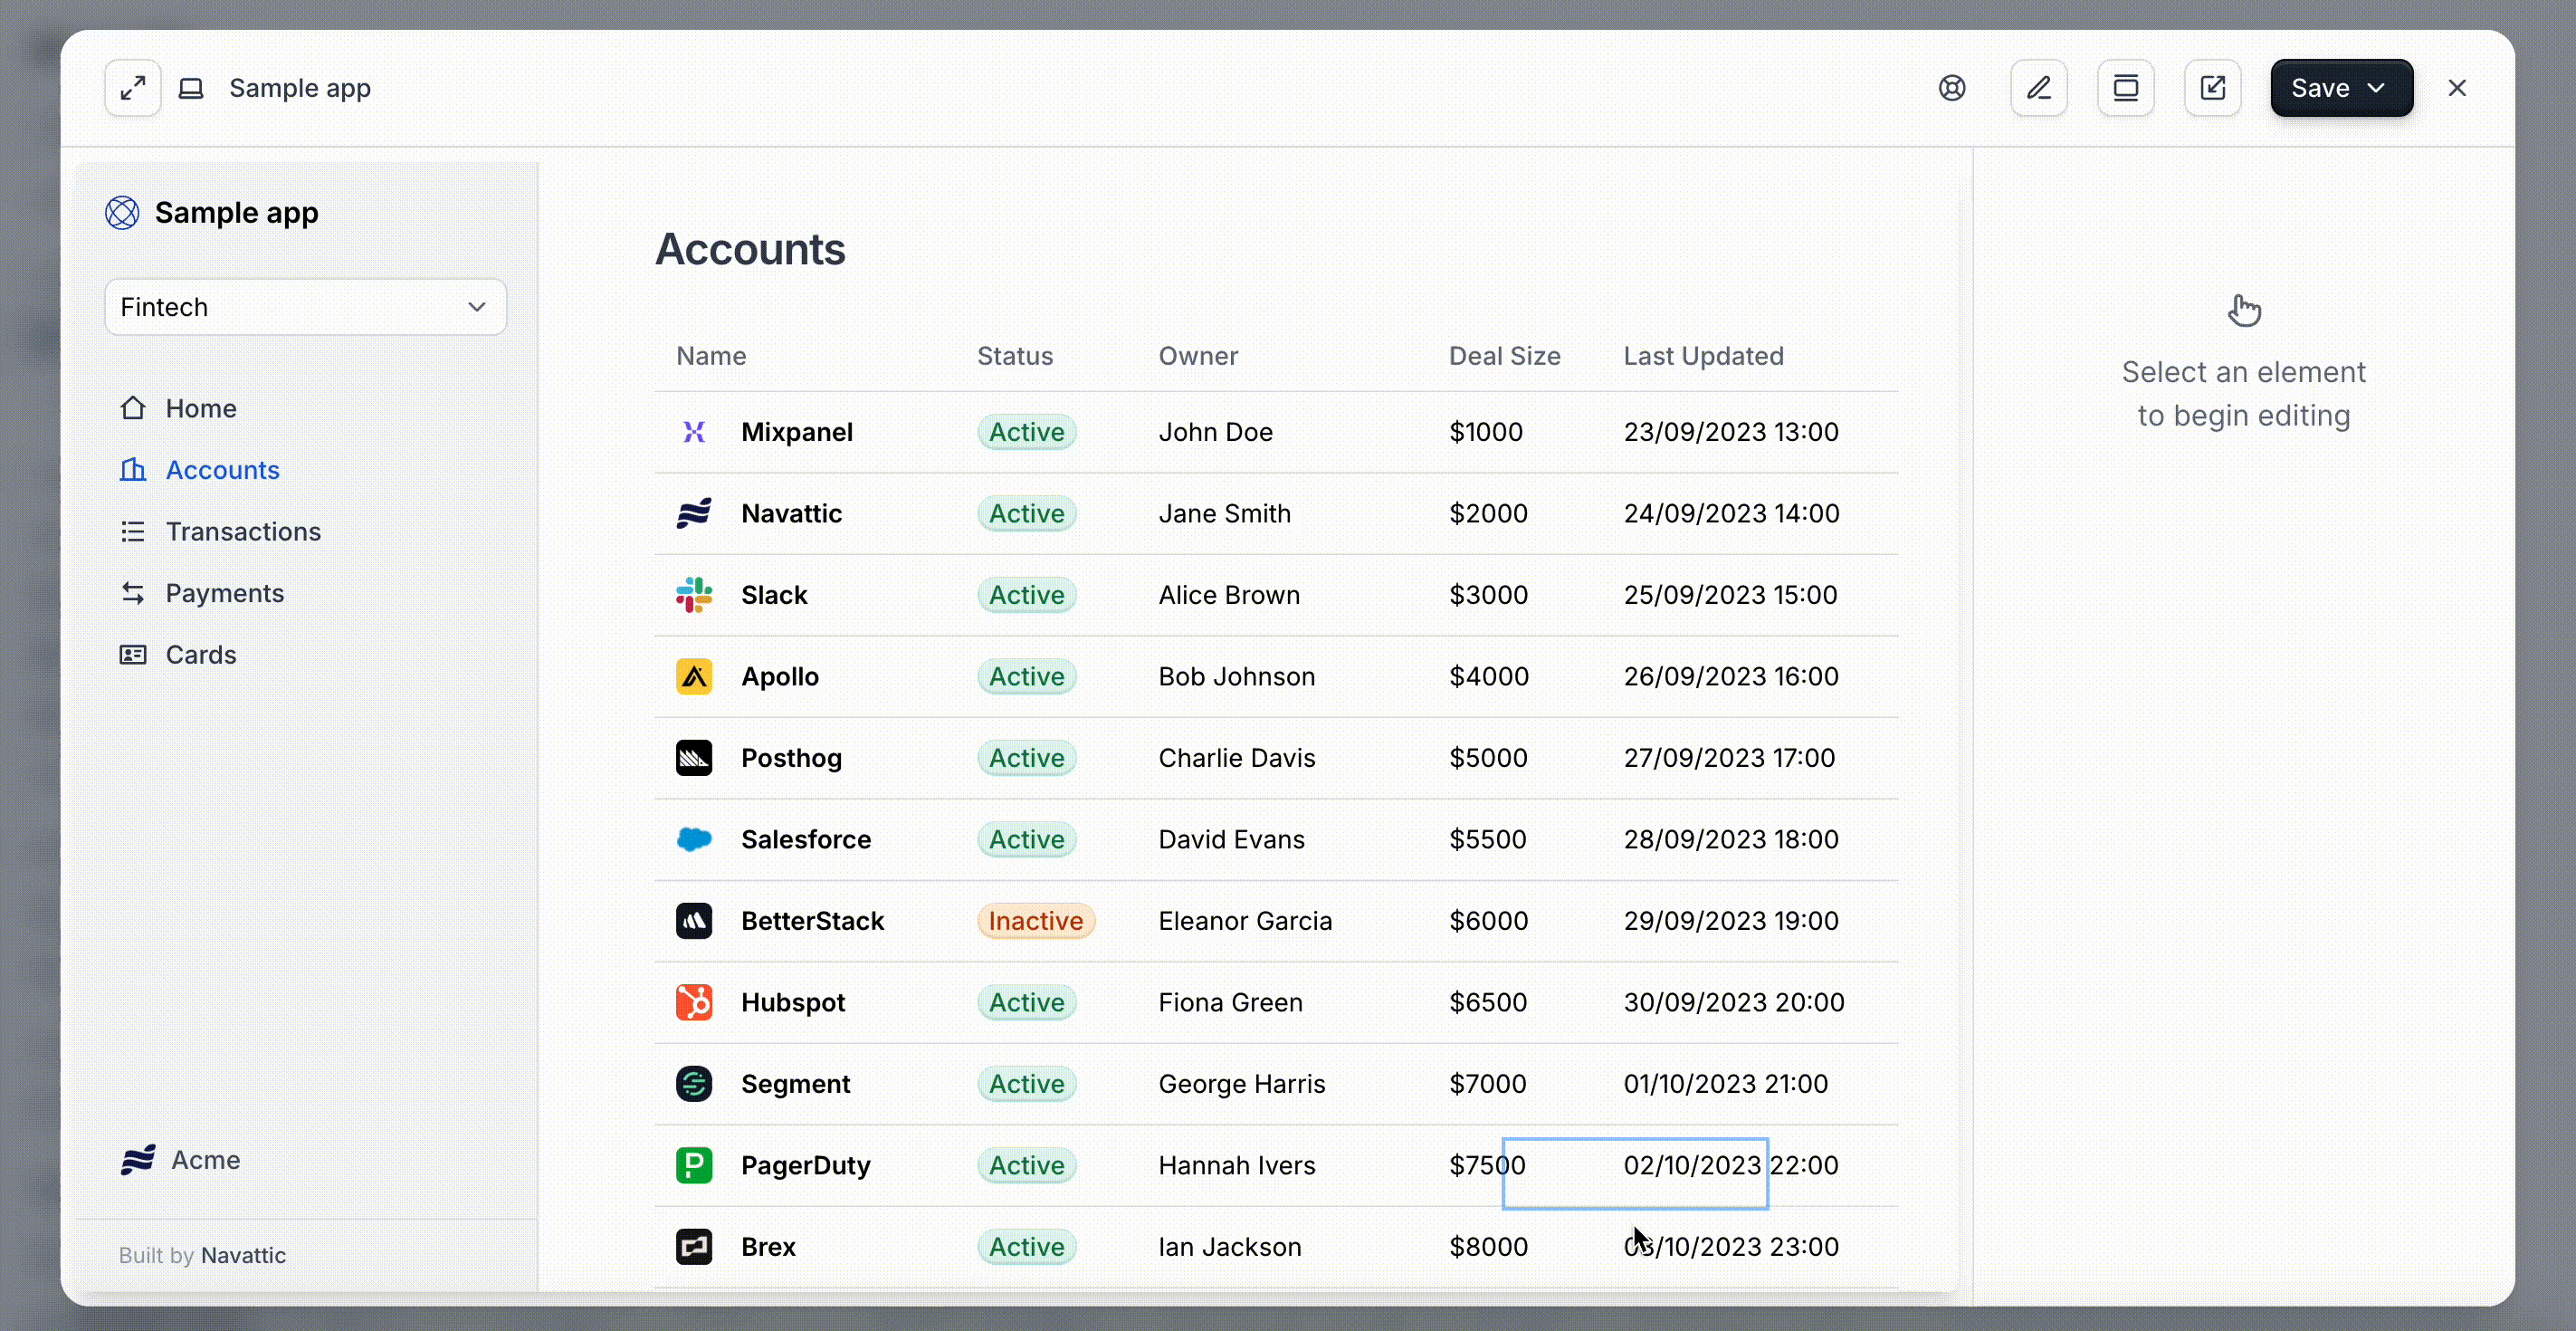2576x1331 pixels.
Task: Click the lifebuoy help icon in top toolbar
Action: click(x=1951, y=88)
